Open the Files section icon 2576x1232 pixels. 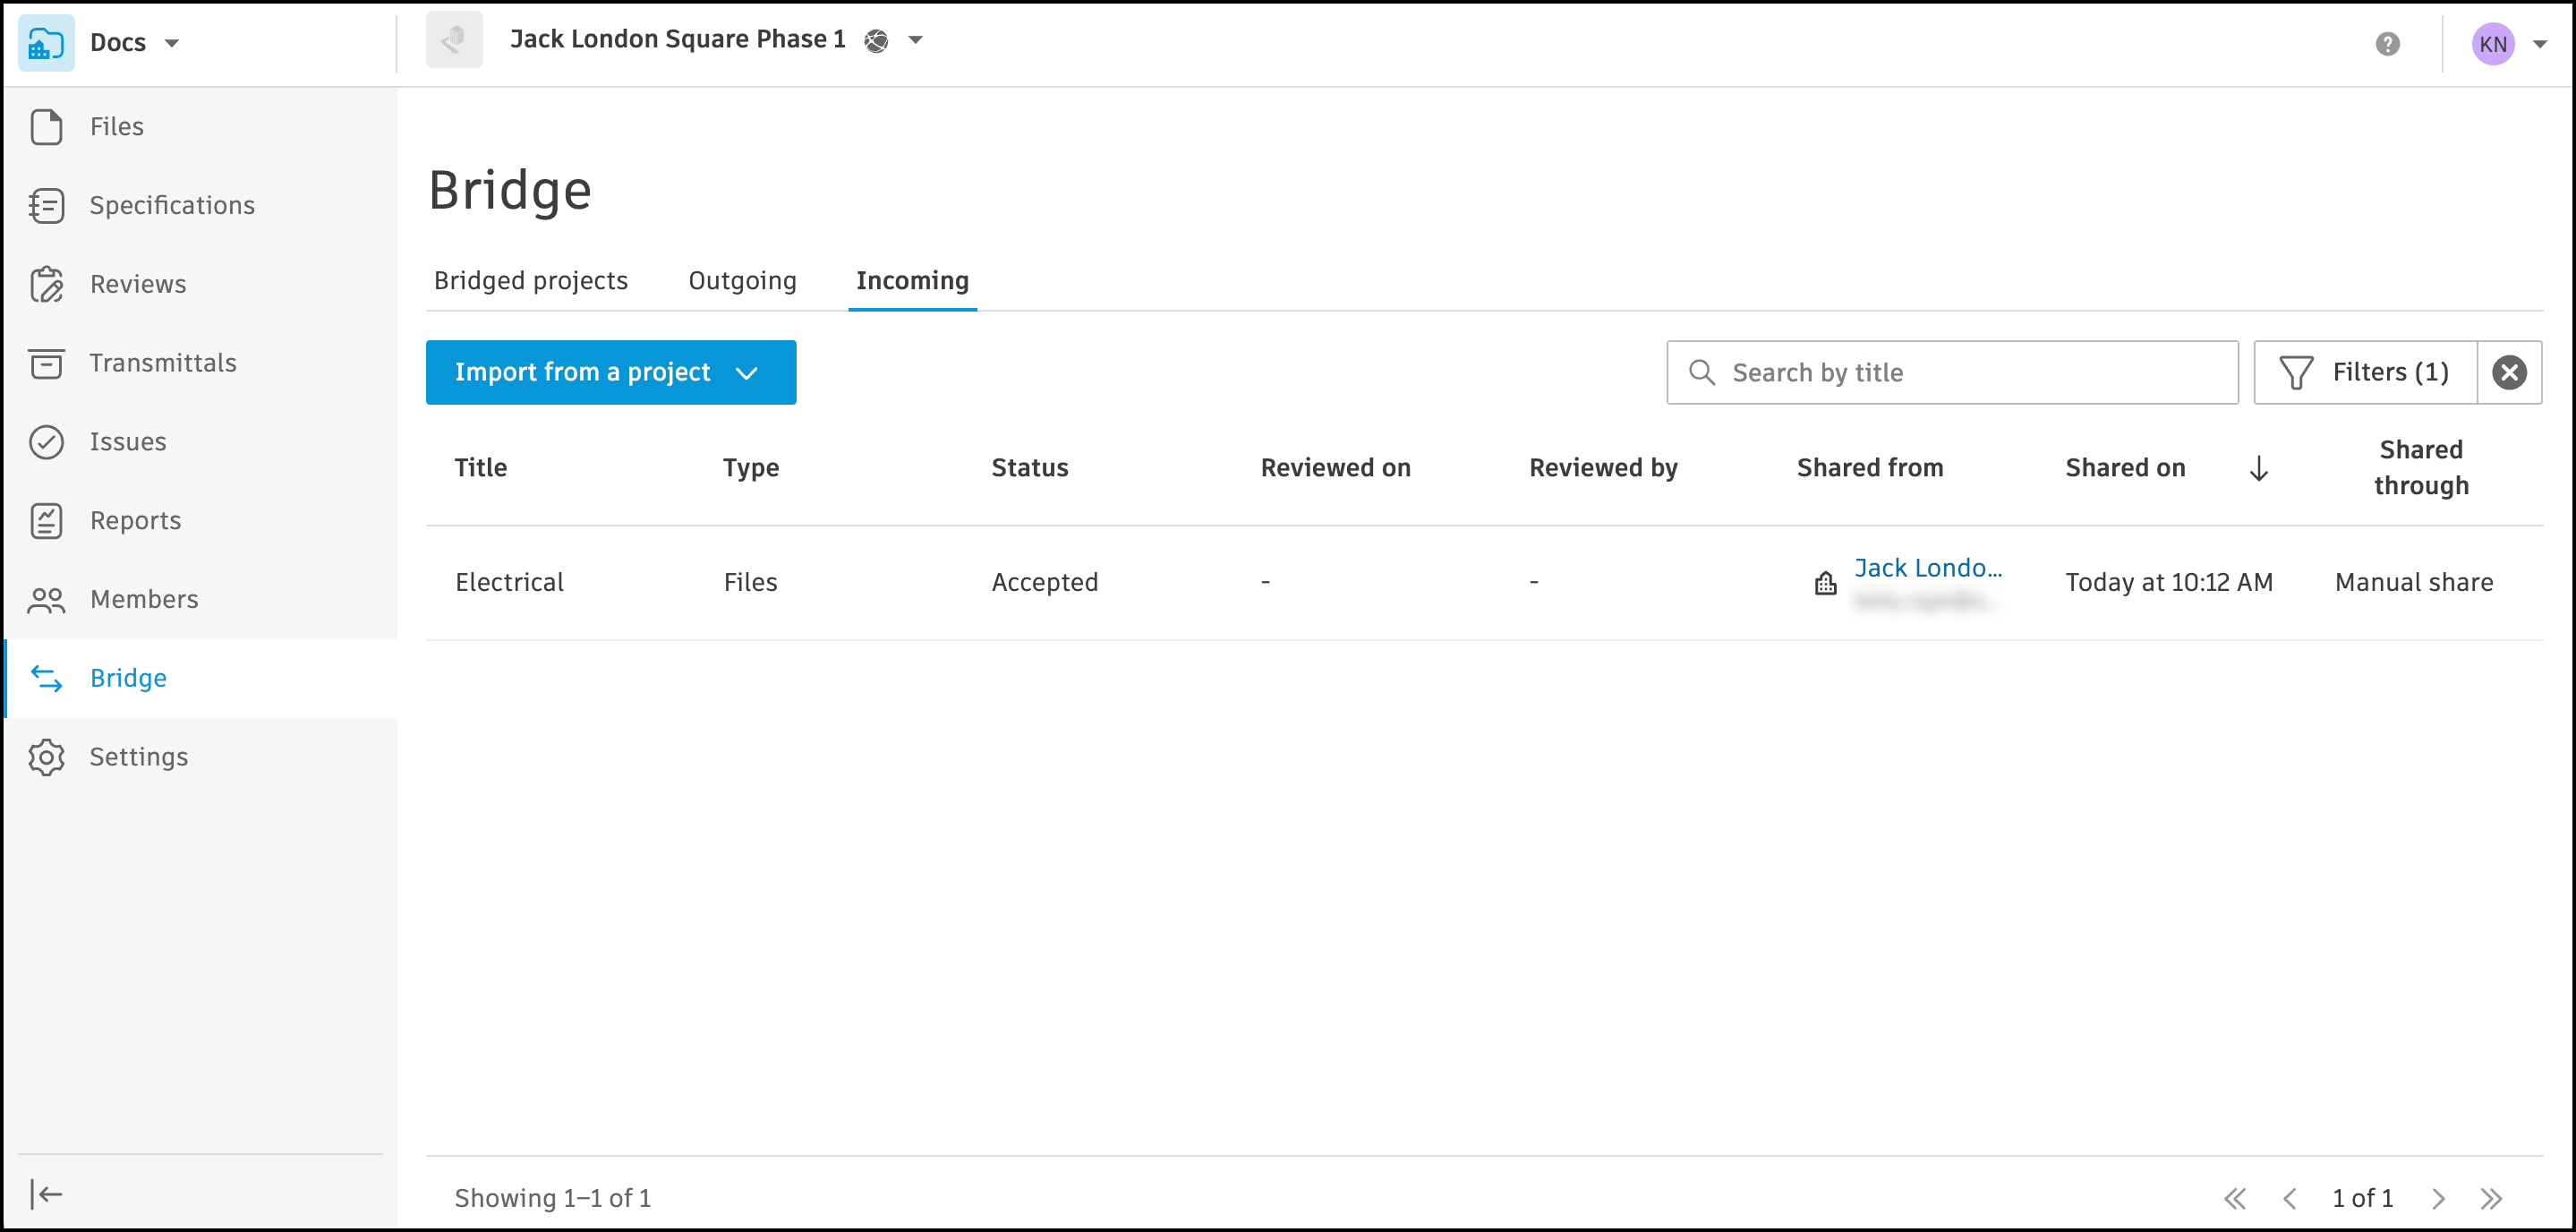[x=46, y=127]
